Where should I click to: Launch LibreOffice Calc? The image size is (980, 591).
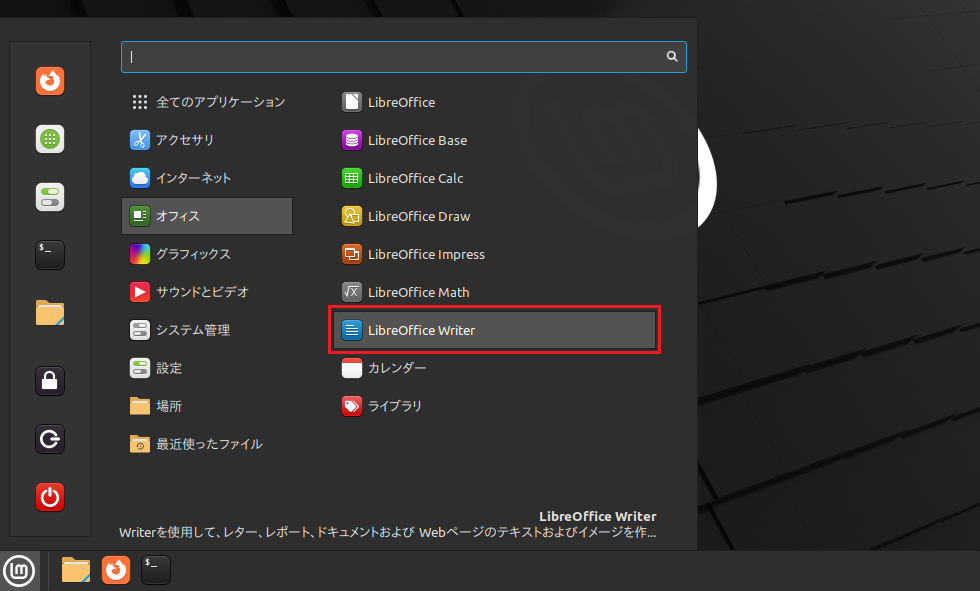pyautogui.click(x=494, y=178)
